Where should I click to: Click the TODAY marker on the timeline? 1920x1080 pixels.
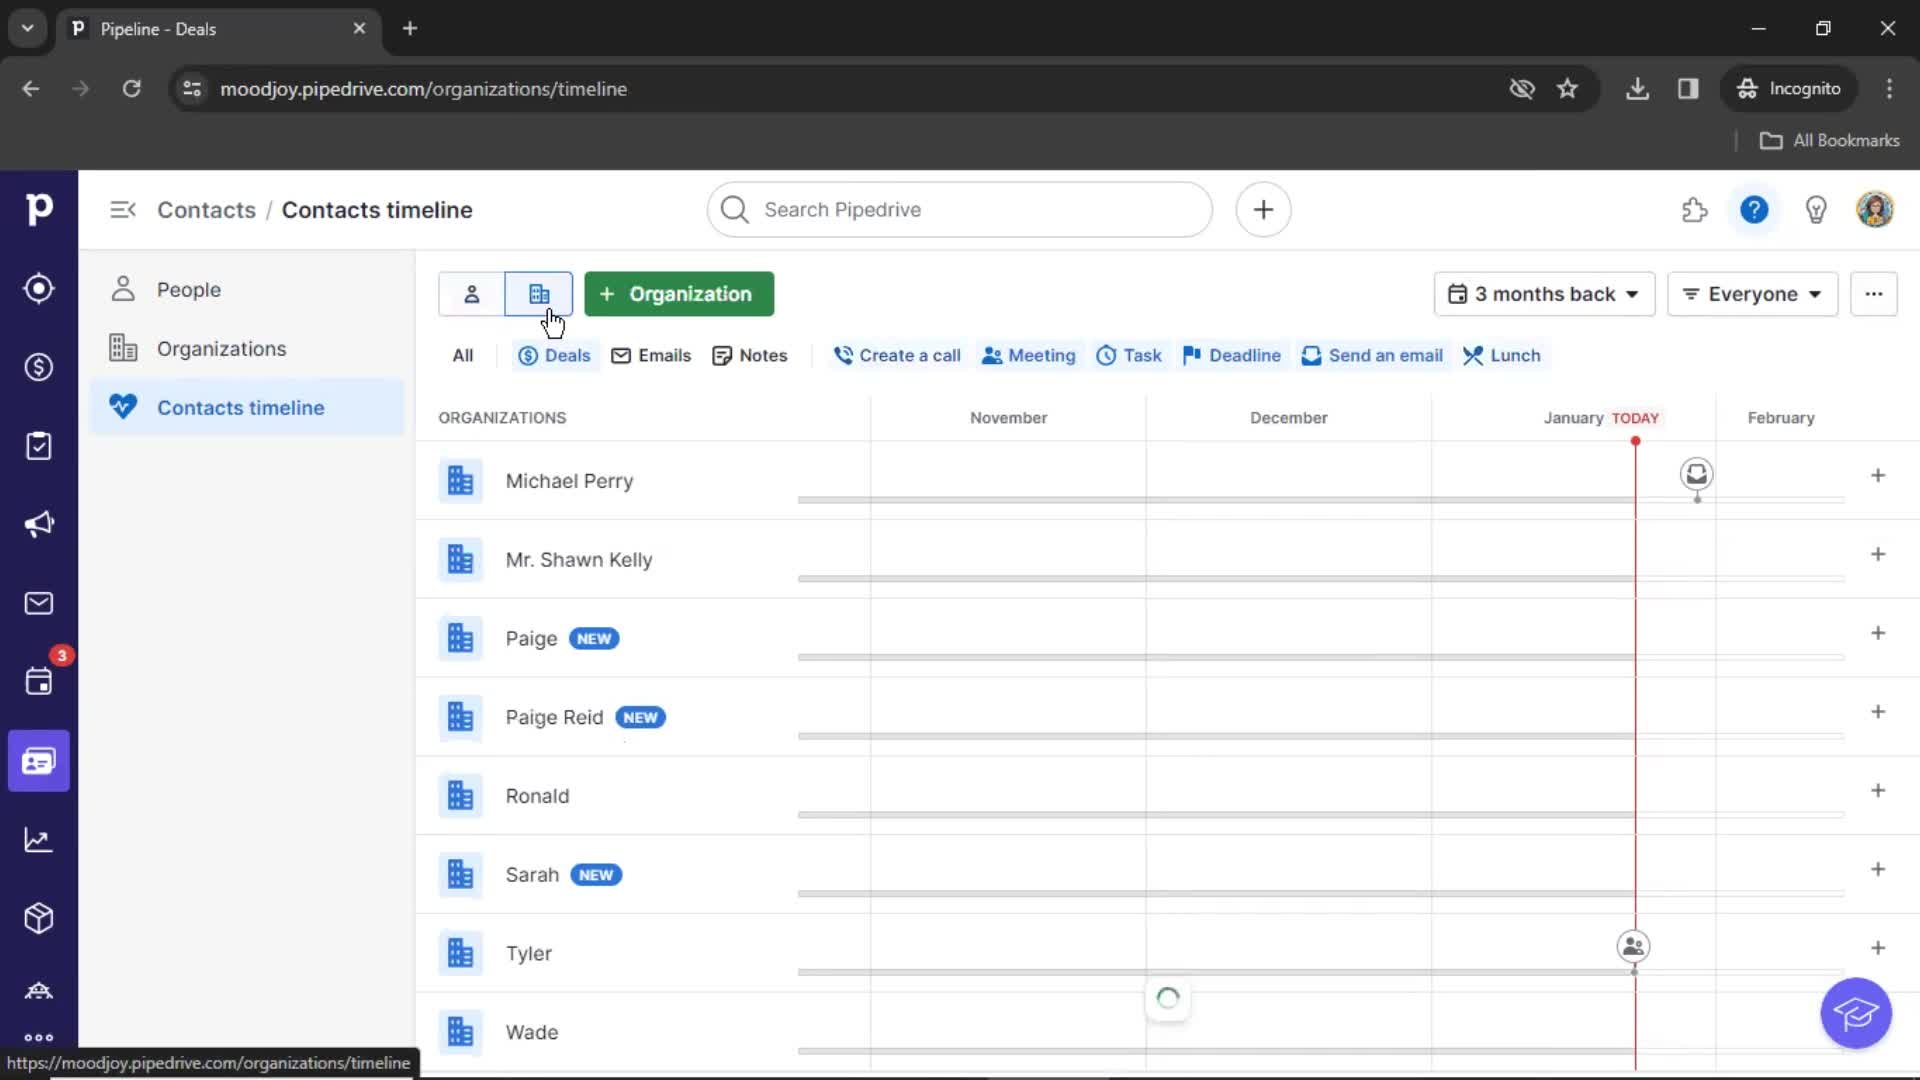click(1635, 418)
